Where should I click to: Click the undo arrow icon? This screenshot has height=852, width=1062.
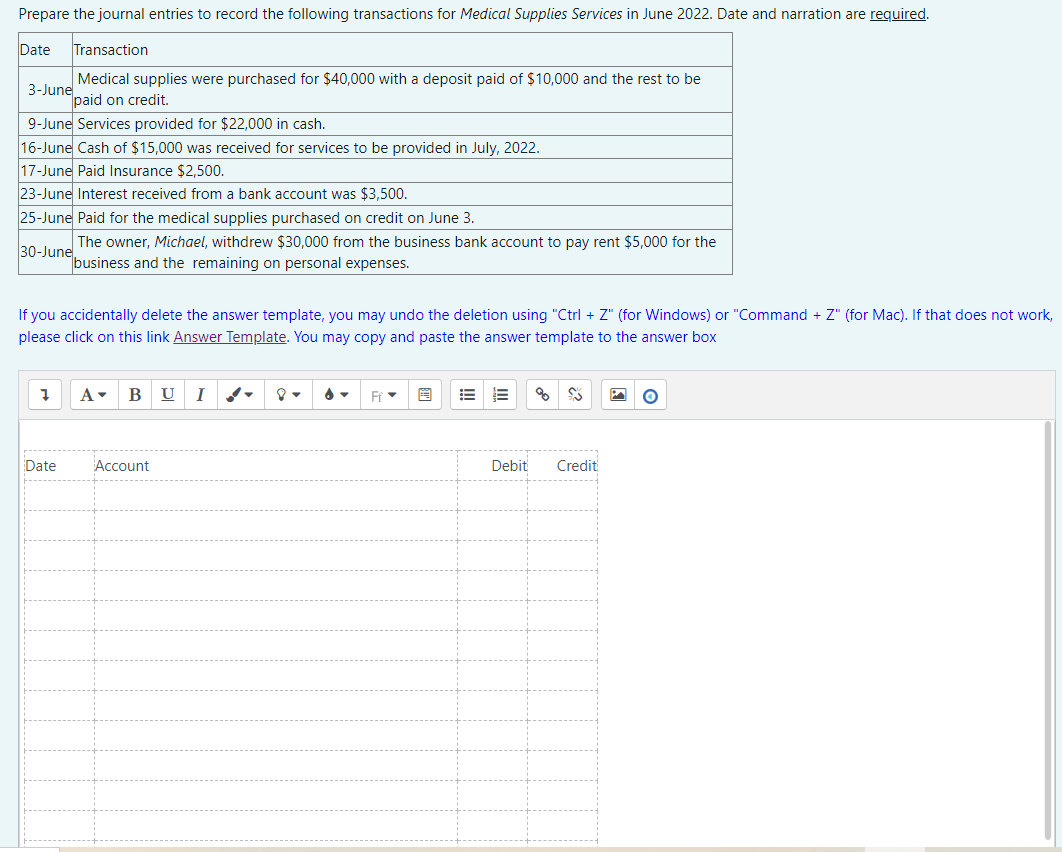pyautogui.click(x=44, y=394)
